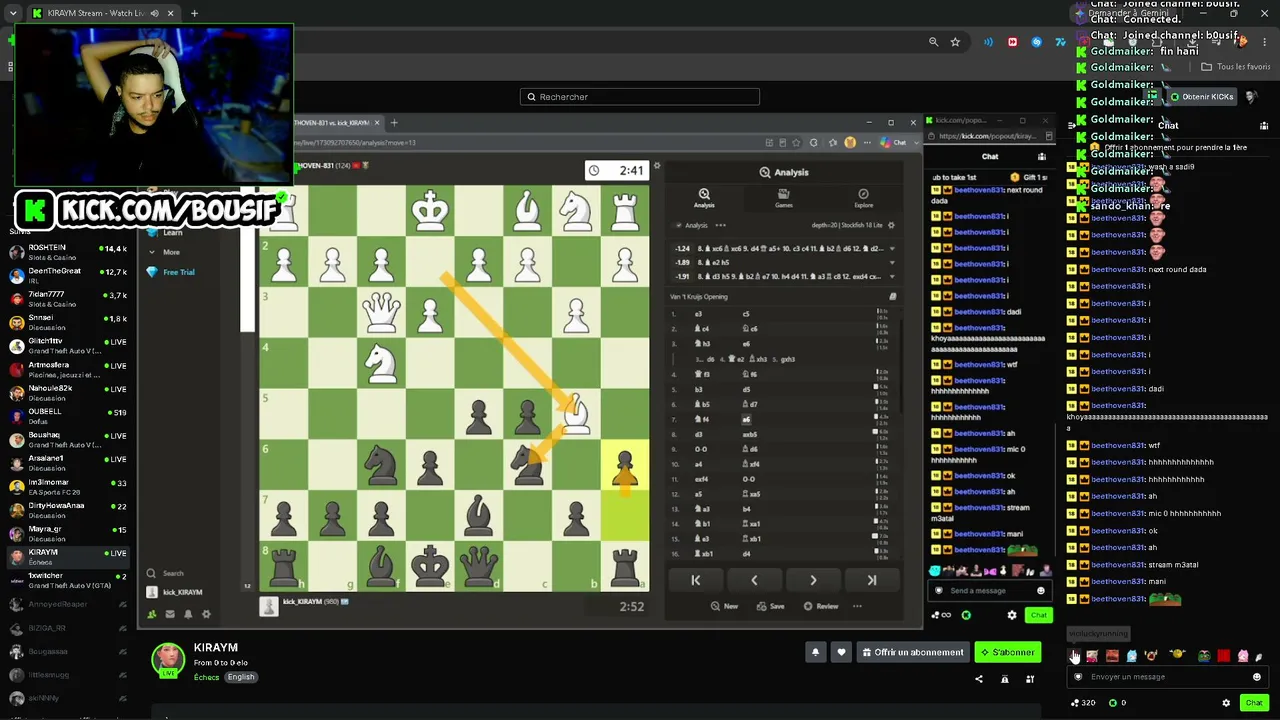Open game Review

pyautogui.click(x=822, y=606)
